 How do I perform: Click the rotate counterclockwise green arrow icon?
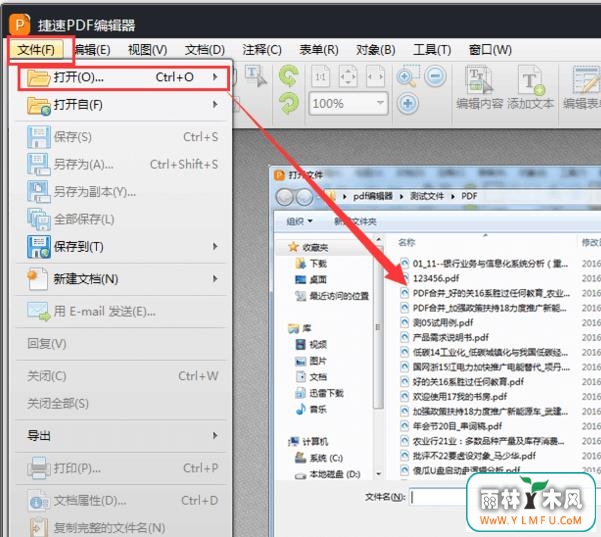coord(289,76)
